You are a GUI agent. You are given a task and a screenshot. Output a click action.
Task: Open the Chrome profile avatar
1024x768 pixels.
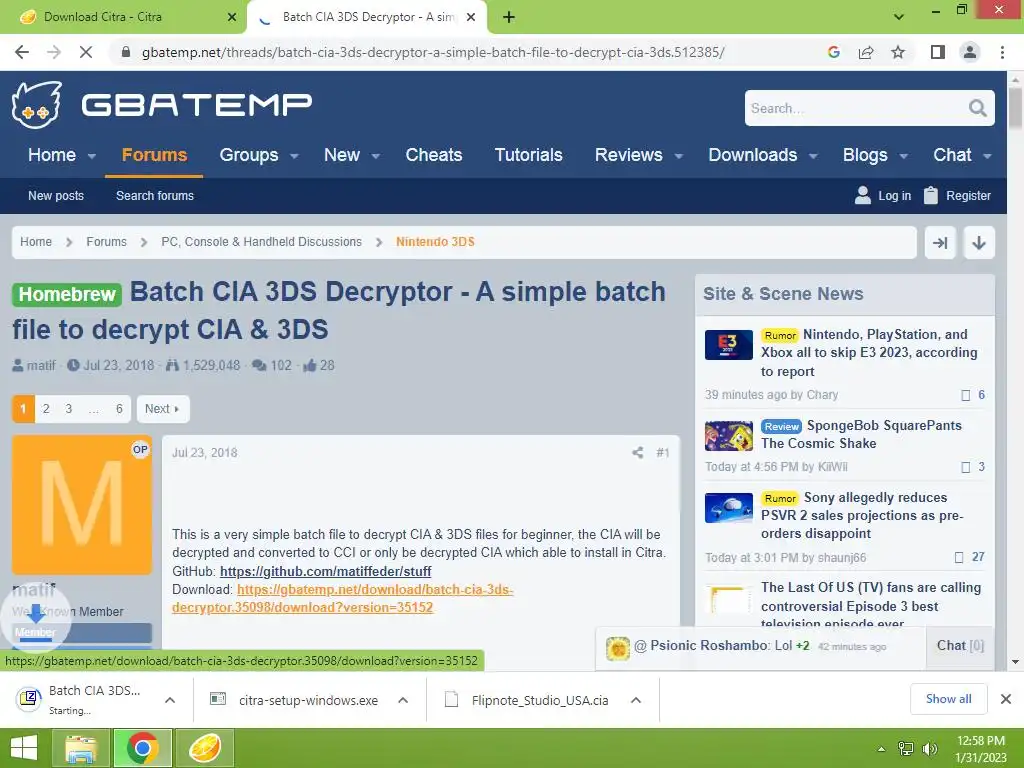point(970,52)
